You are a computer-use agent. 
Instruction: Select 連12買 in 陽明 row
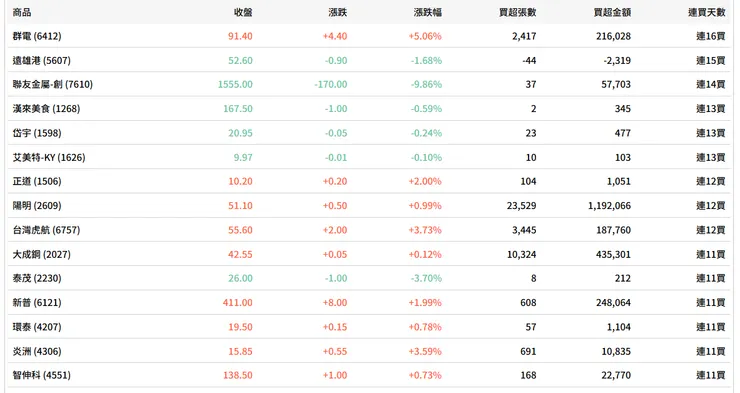pos(711,206)
